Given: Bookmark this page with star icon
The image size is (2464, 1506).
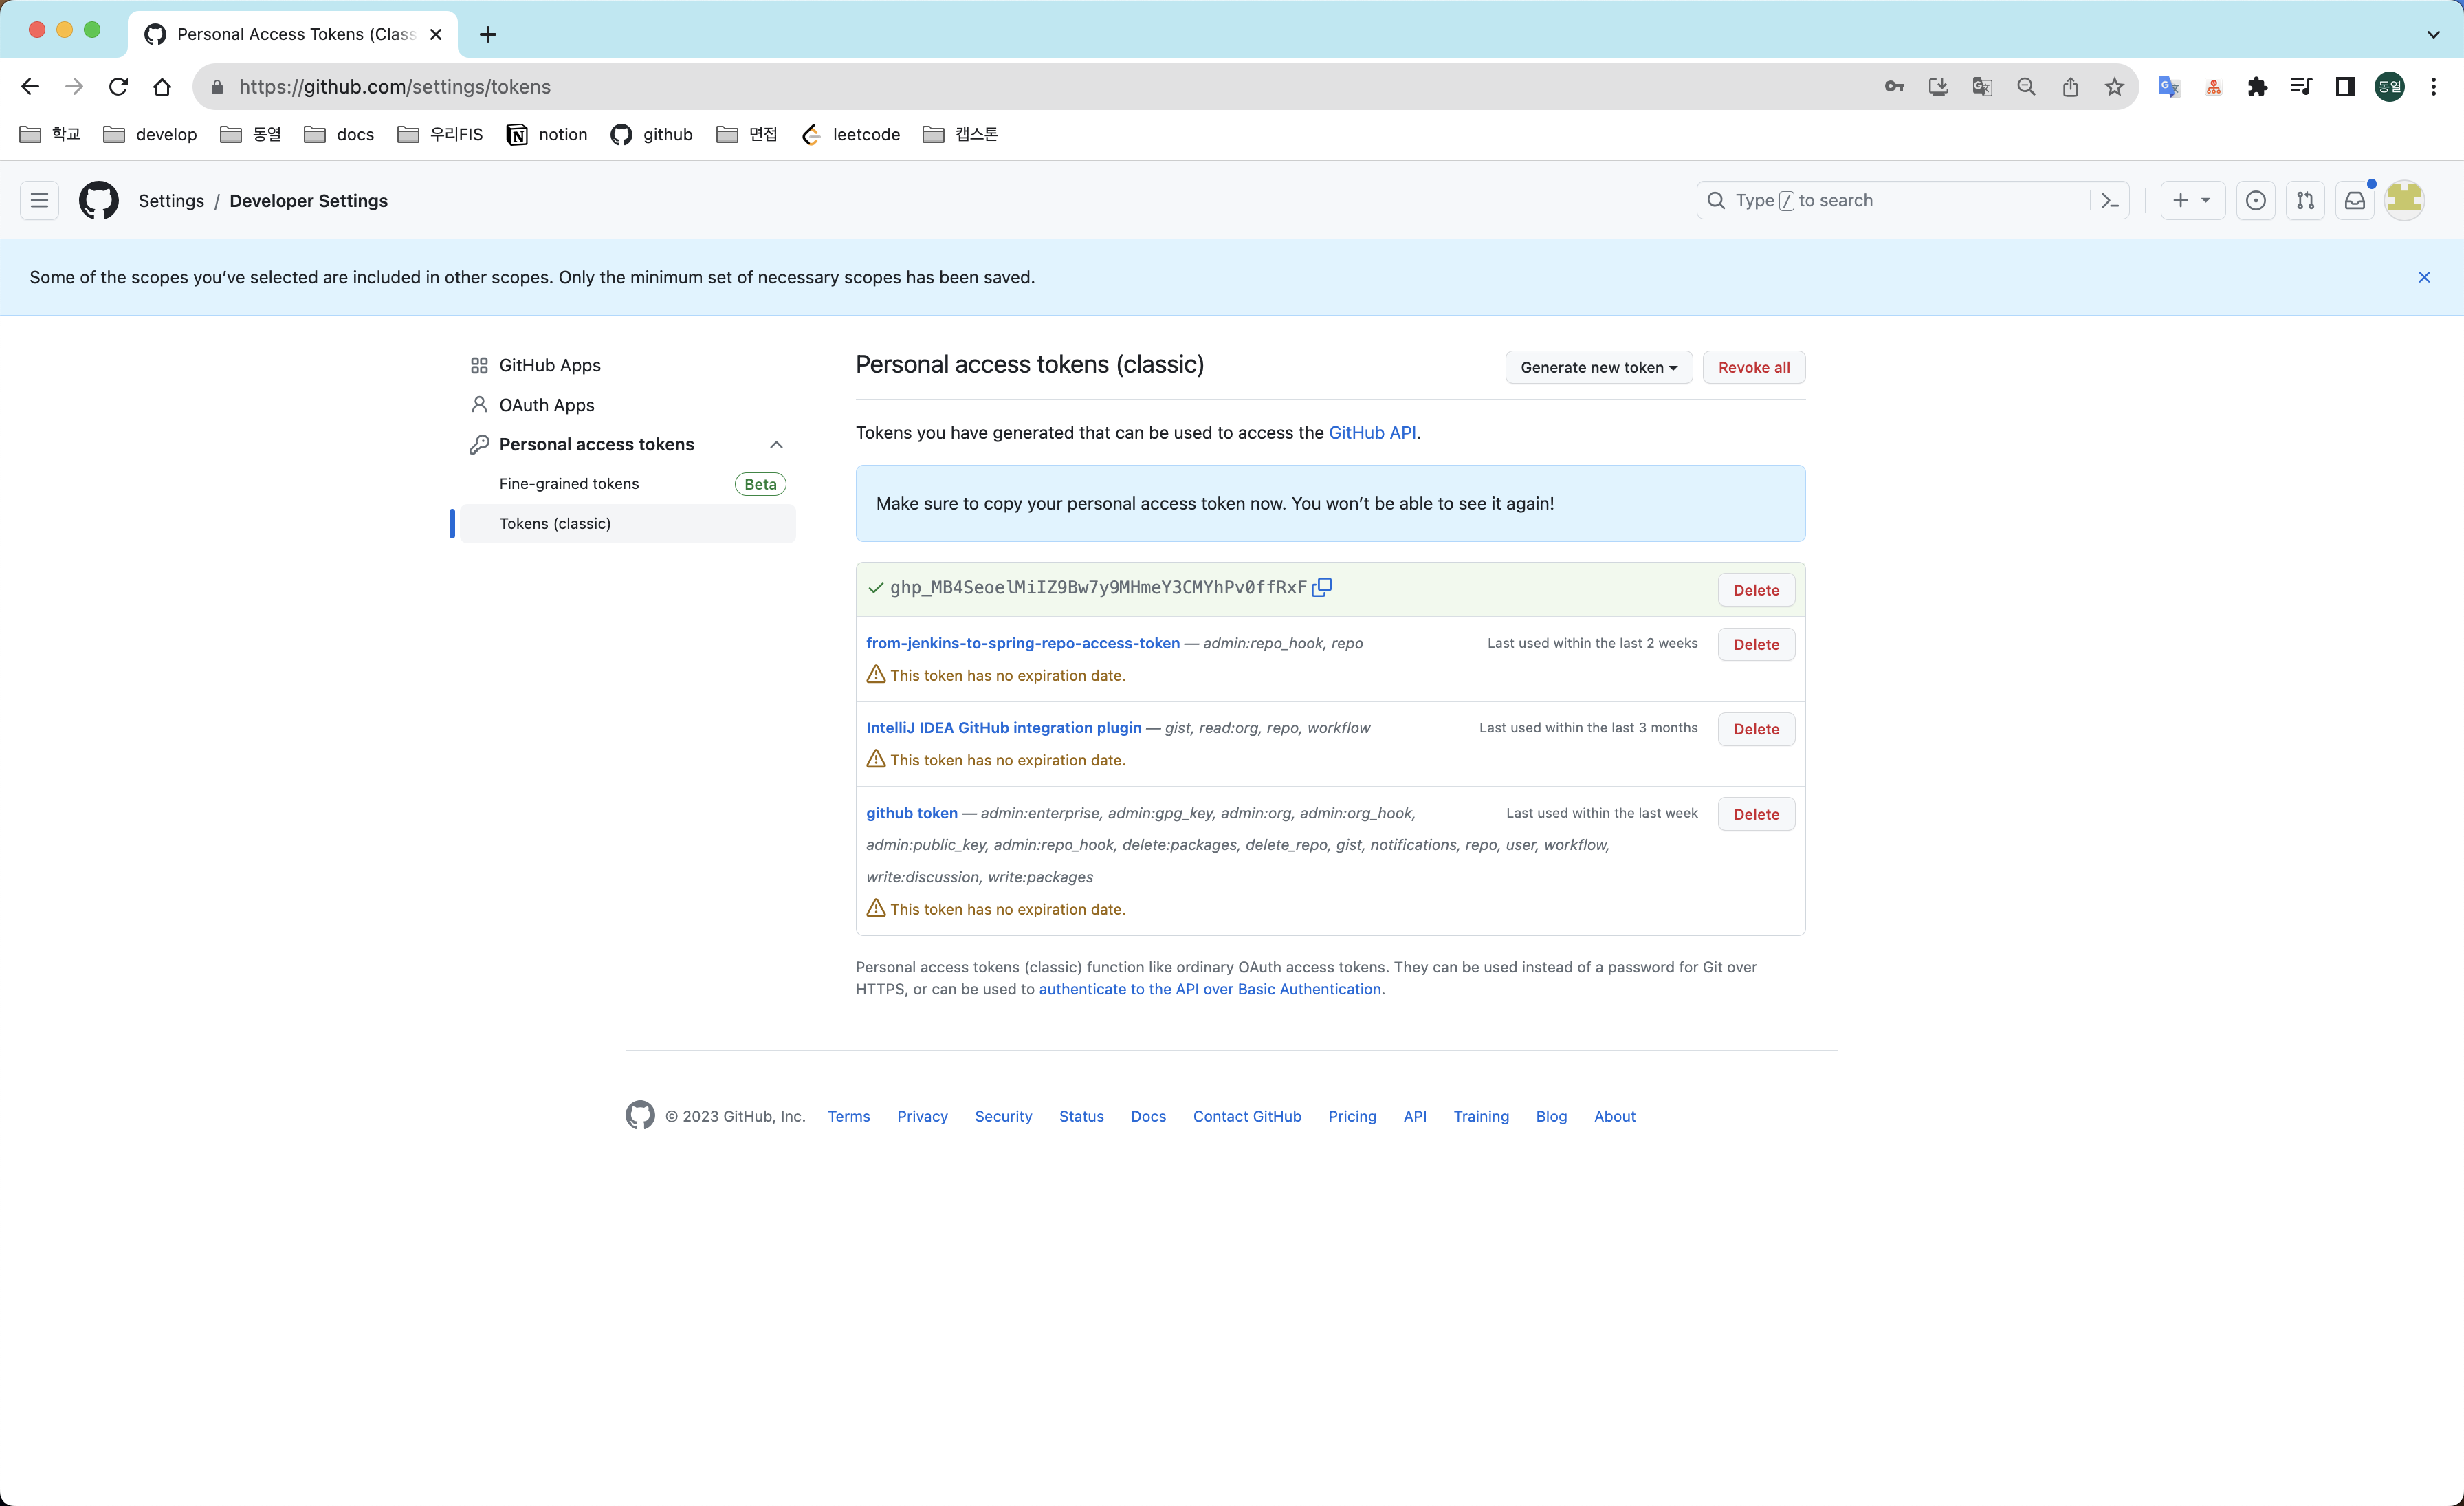Looking at the screenshot, I should (x=2114, y=87).
